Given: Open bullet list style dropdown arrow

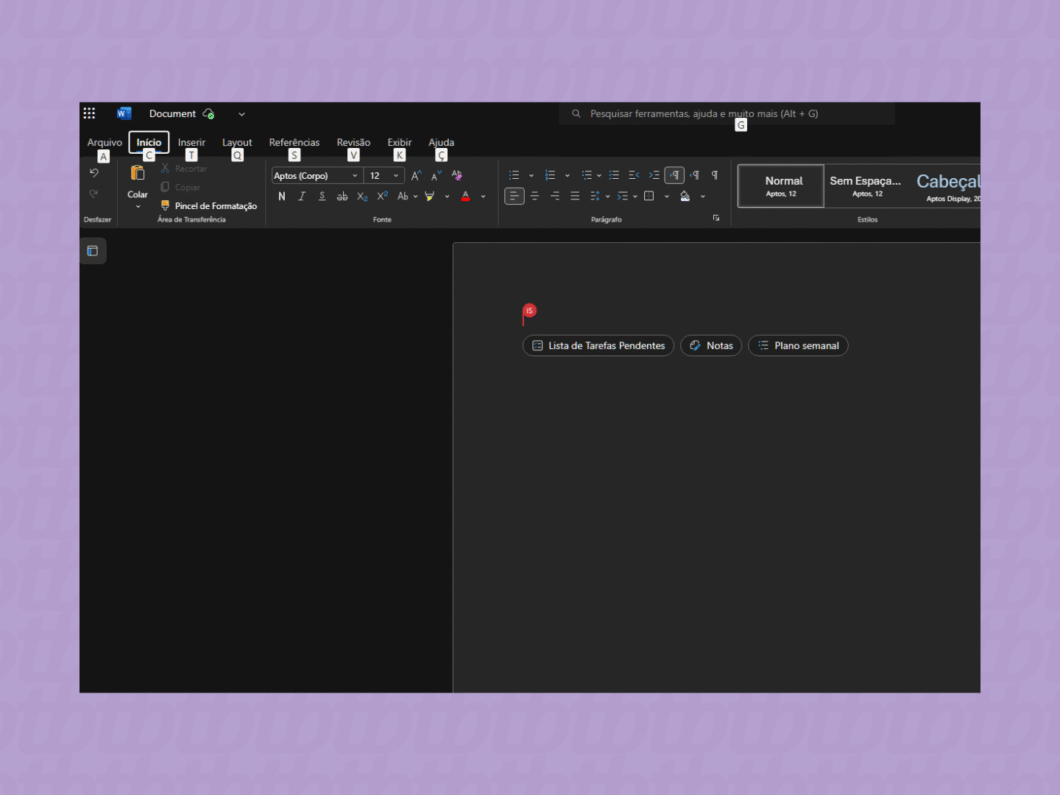Looking at the screenshot, I should tap(531, 176).
